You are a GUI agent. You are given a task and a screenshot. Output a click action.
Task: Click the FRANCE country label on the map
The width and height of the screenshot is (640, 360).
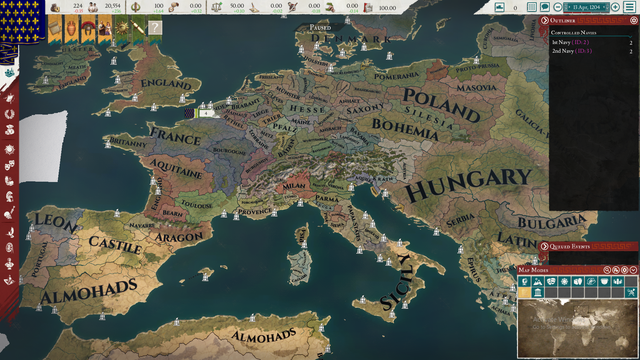(175, 136)
